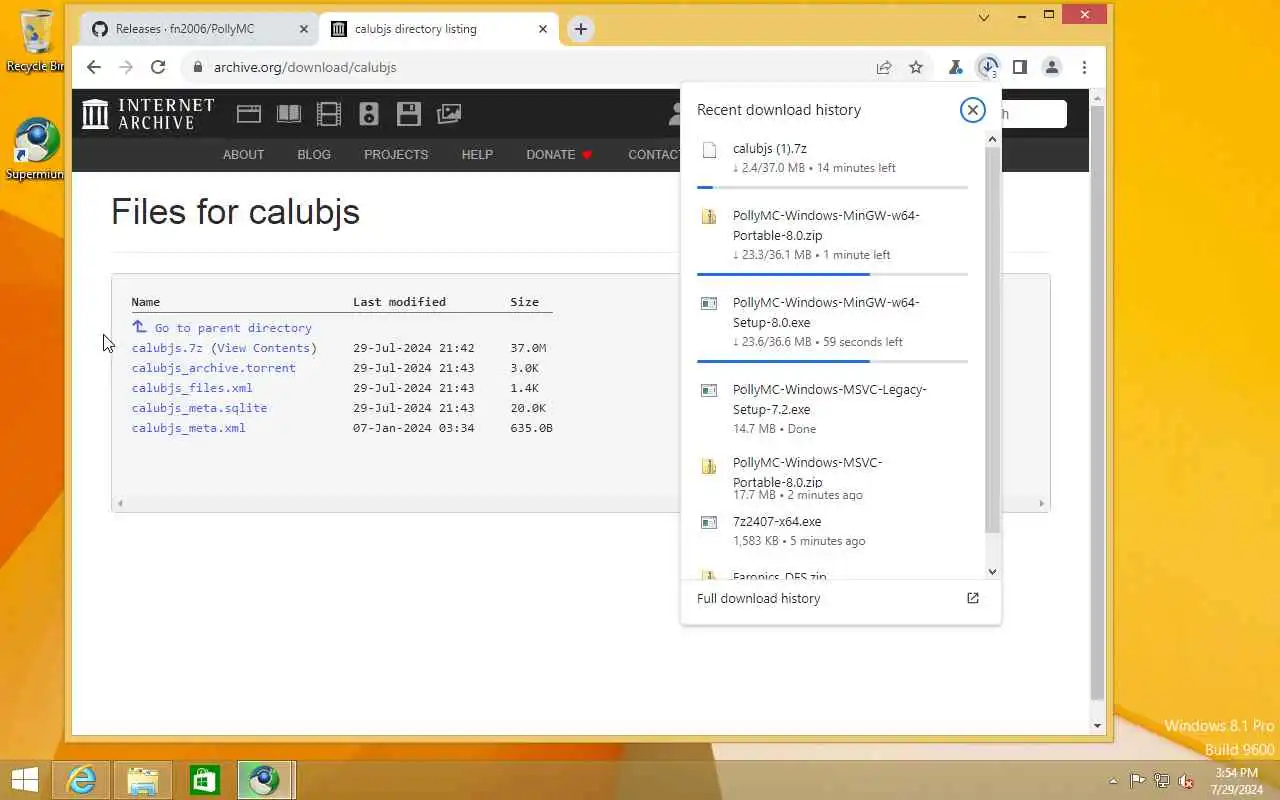Viewport: 1280px width, 800px height.
Task: Open Internet Explorer from the taskbar
Action: coord(81,780)
